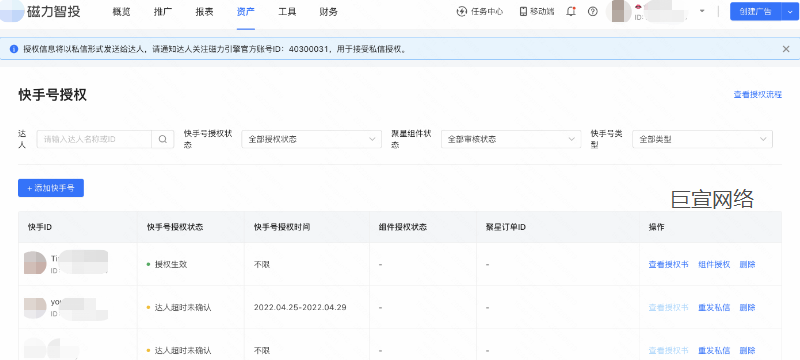Switch to the 概览 tab
The height and width of the screenshot is (360, 800).
pyautogui.click(x=121, y=12)
